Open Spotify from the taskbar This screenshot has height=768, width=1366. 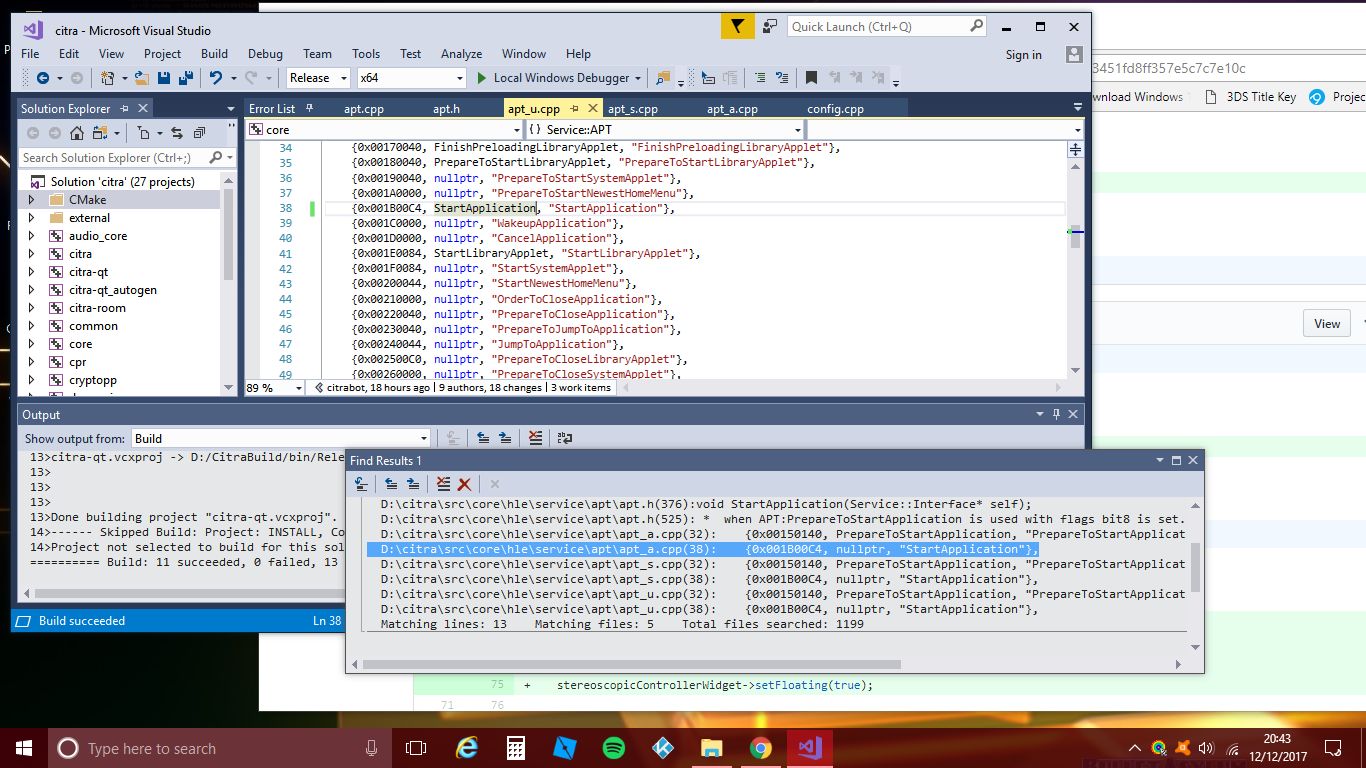[x=613, y=748]
